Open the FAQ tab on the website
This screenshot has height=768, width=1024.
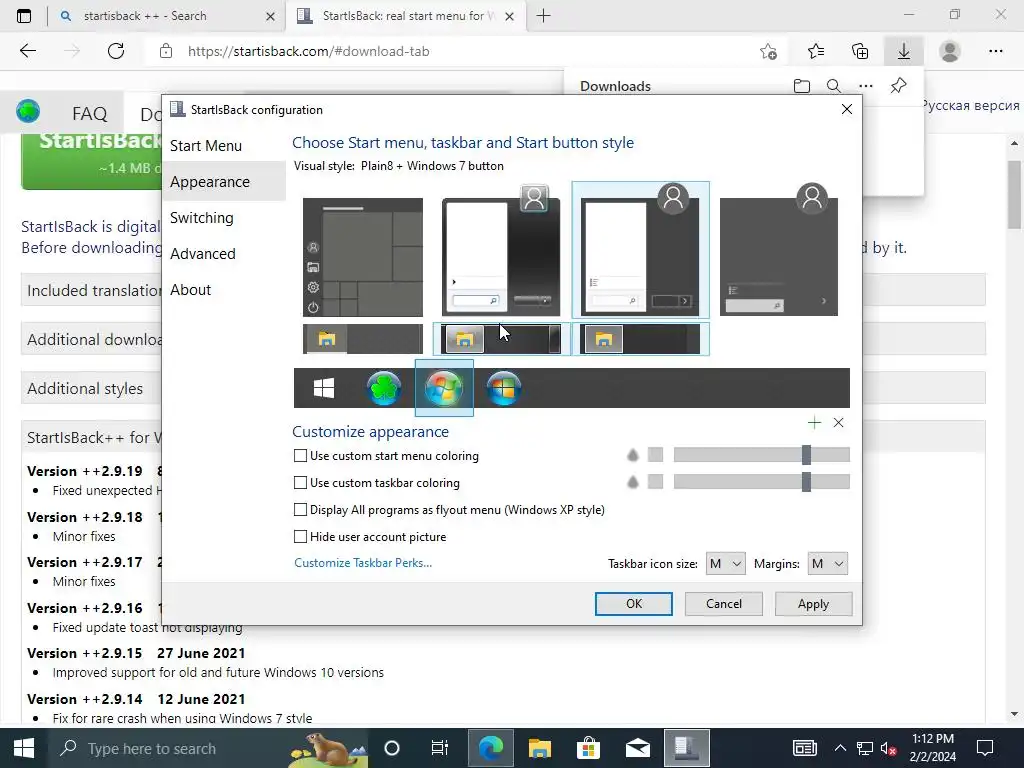pos(89,114)
